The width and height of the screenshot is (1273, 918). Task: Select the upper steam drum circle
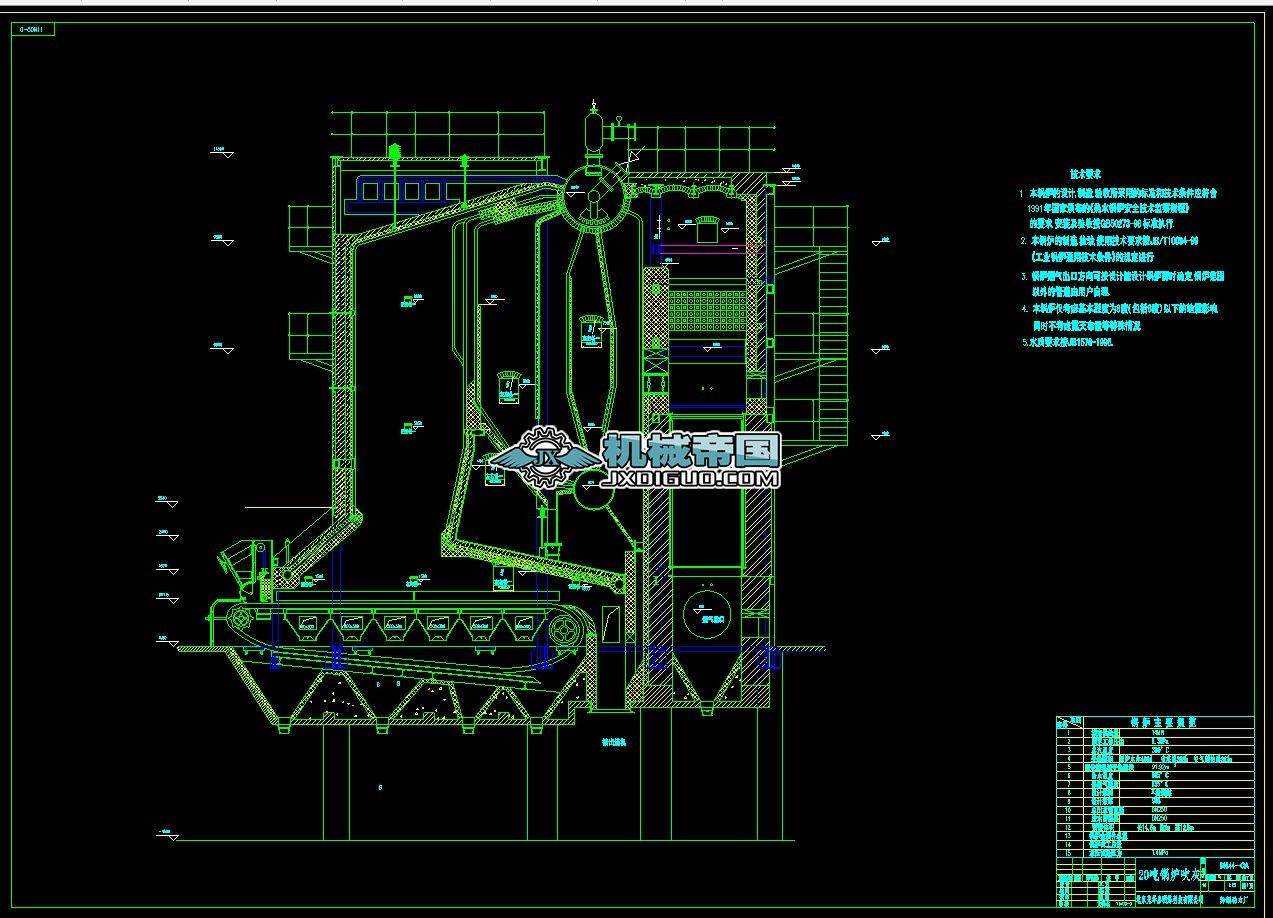tap(593, 196)
